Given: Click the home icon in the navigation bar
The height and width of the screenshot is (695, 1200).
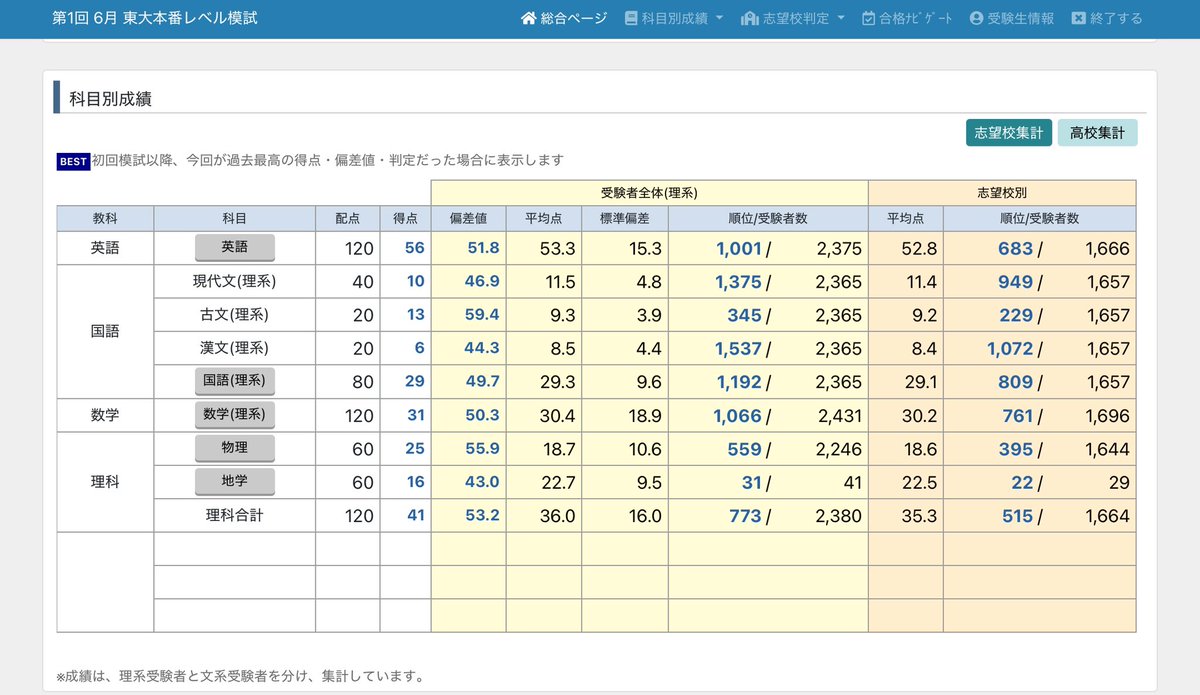Looking at the screenshot, I should coord(529,18).
